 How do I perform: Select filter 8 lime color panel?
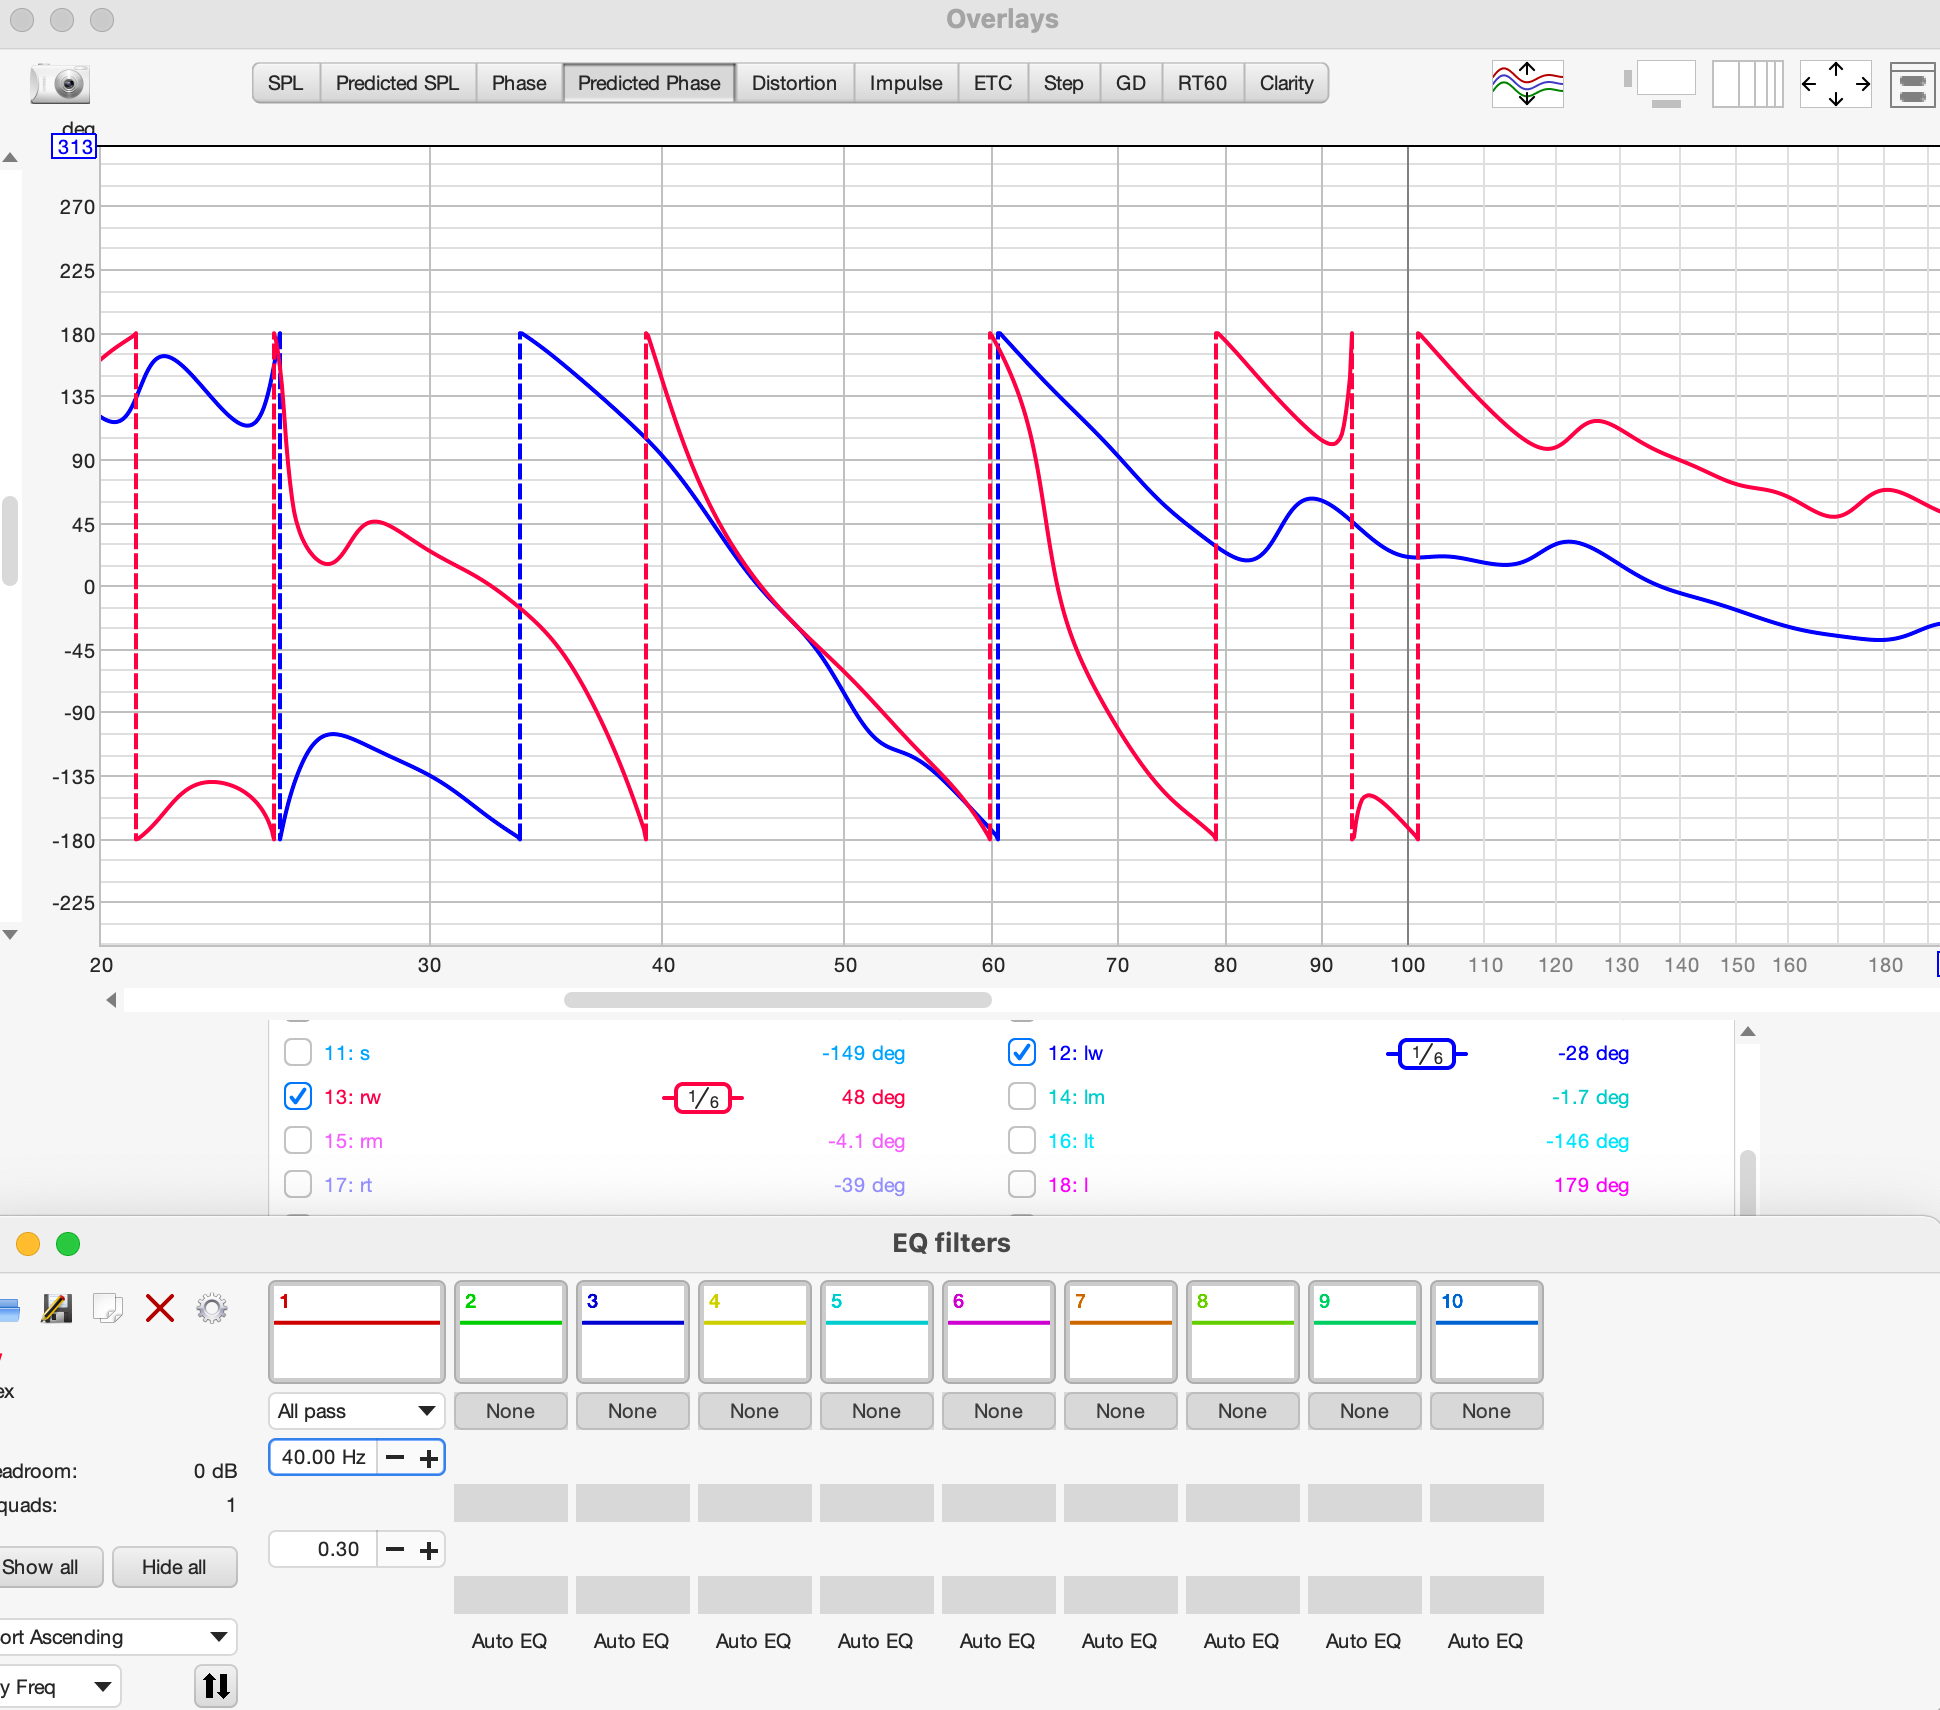click(x=1243, y=1332)
